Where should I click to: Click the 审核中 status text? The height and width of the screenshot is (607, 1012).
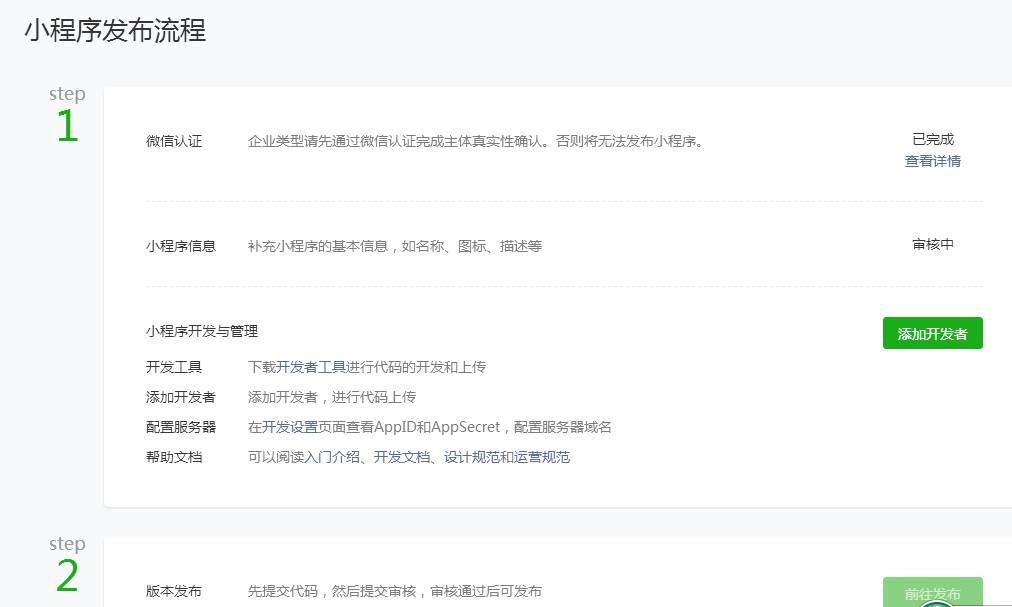(932, 244)
